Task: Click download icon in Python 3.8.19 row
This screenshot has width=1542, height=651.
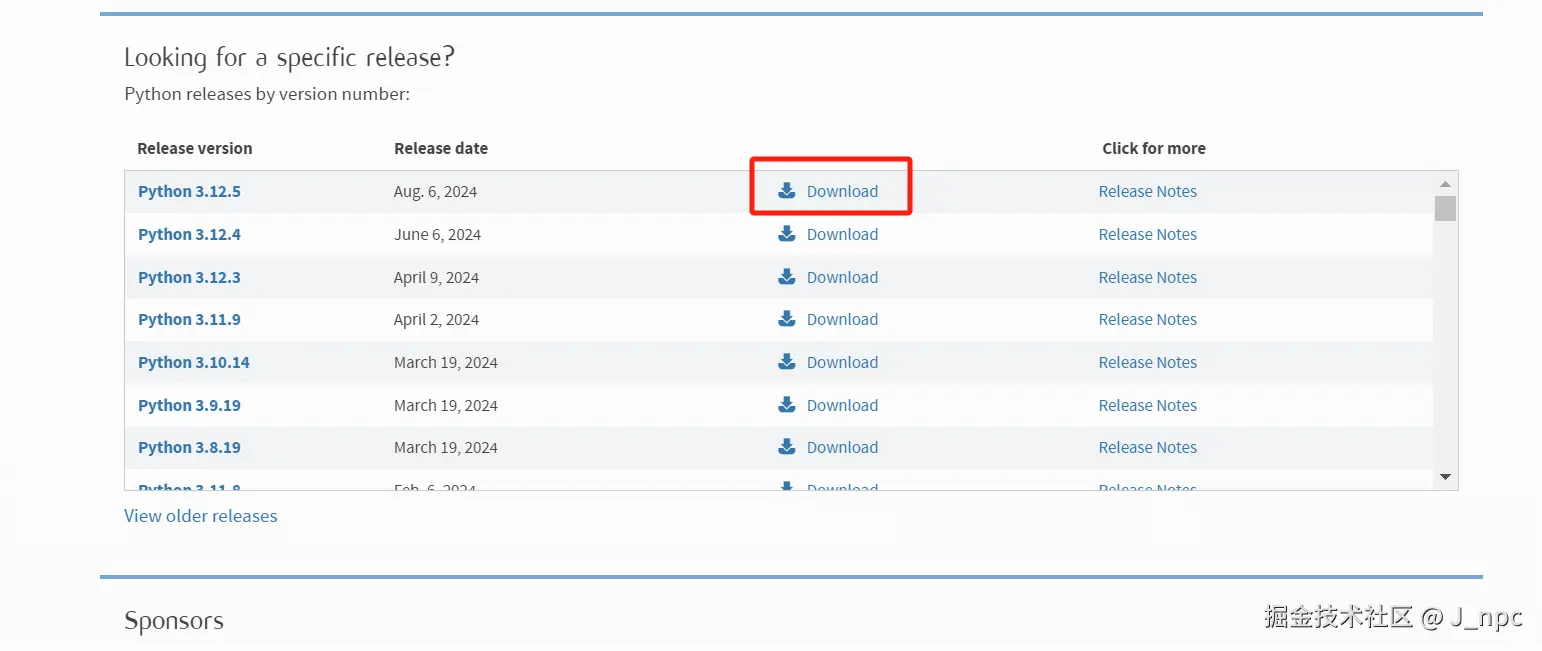Action: (x=787, y=447)
